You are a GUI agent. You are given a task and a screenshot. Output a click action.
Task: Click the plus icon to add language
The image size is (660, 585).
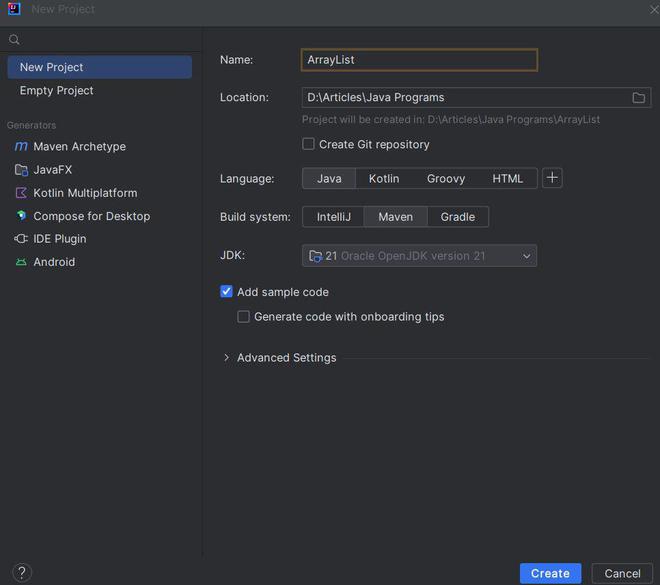(552, 178)
